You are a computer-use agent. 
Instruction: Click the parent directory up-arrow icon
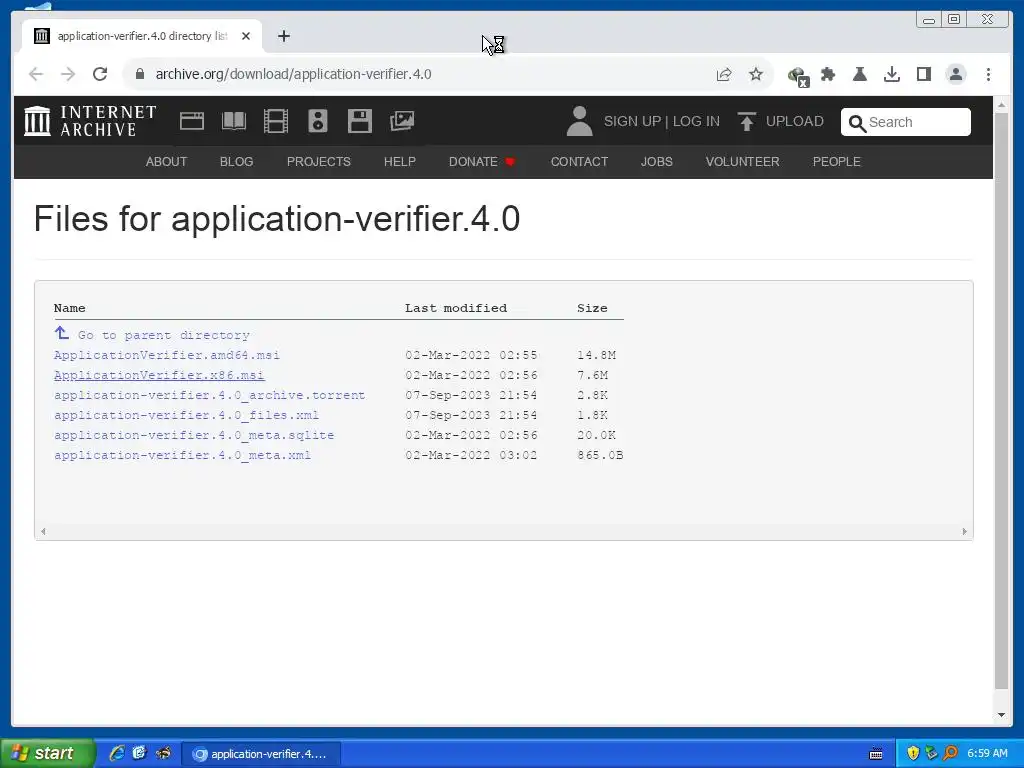coord(61,333)
